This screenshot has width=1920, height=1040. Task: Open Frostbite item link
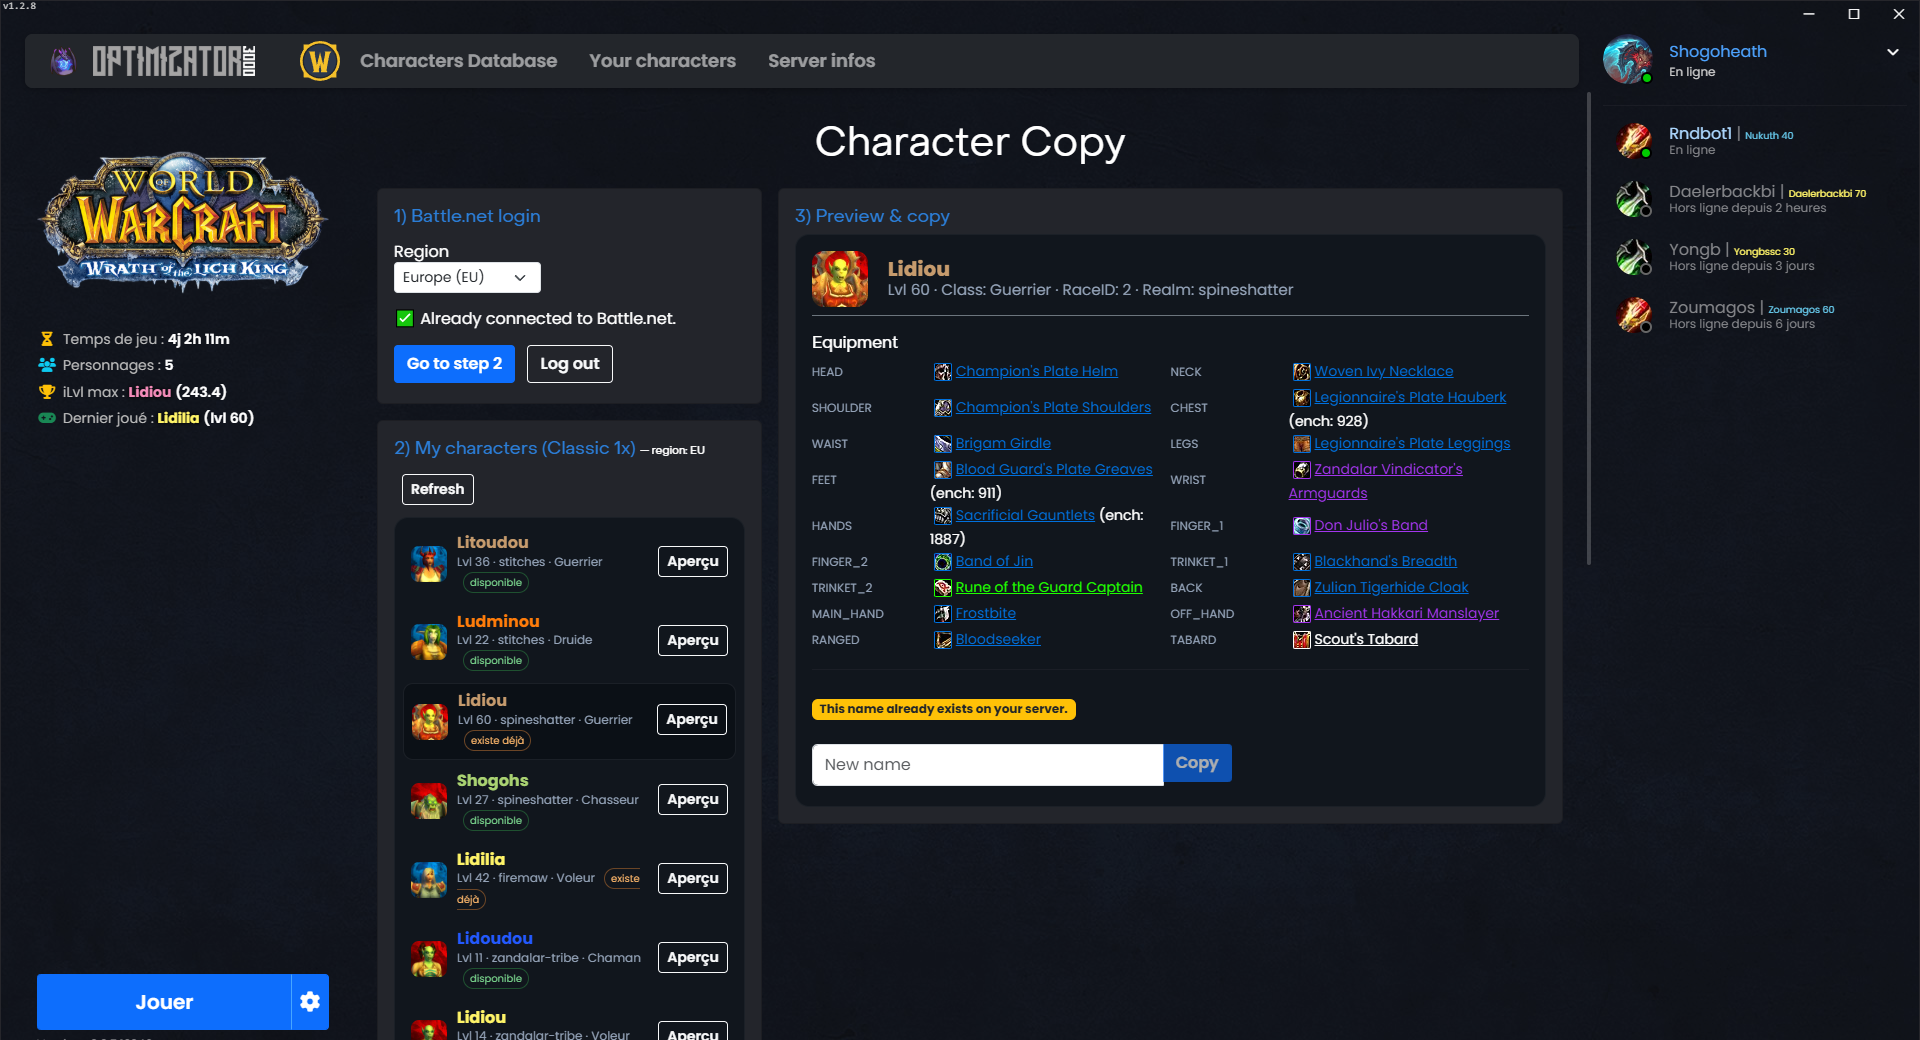985,614
